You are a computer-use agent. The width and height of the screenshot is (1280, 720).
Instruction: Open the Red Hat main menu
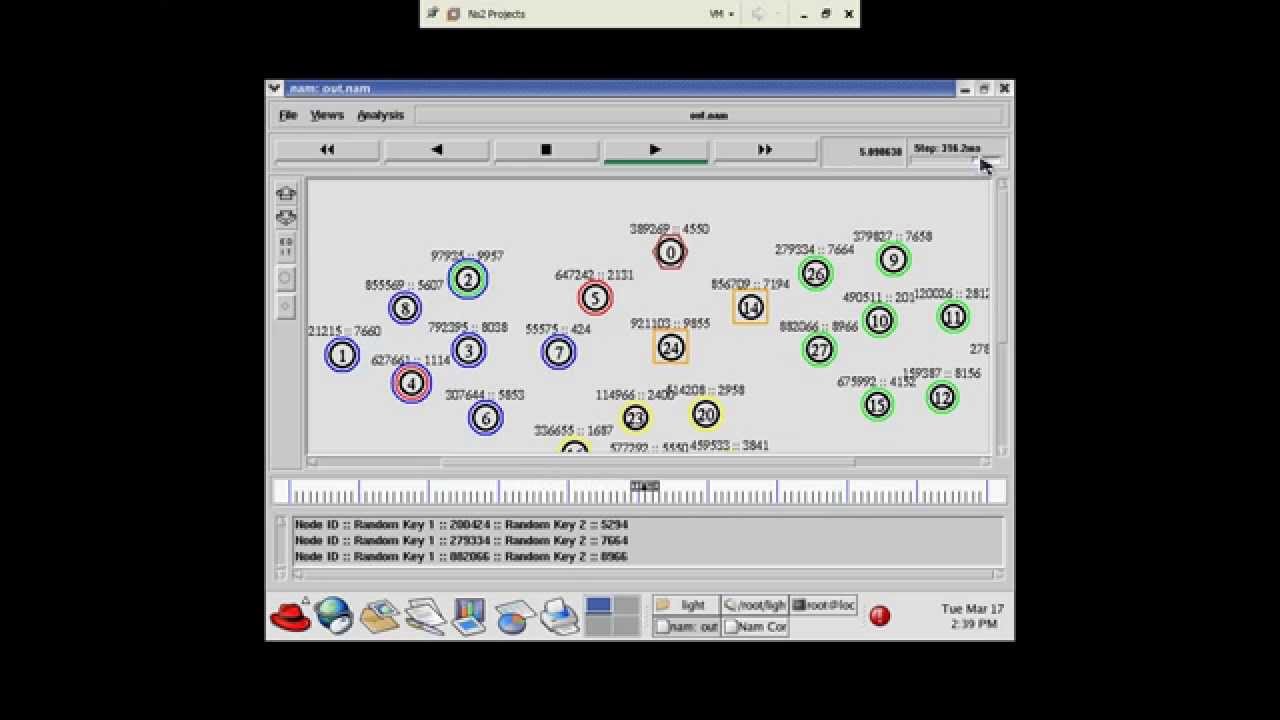pyautogui.click(x=291, y=616)
